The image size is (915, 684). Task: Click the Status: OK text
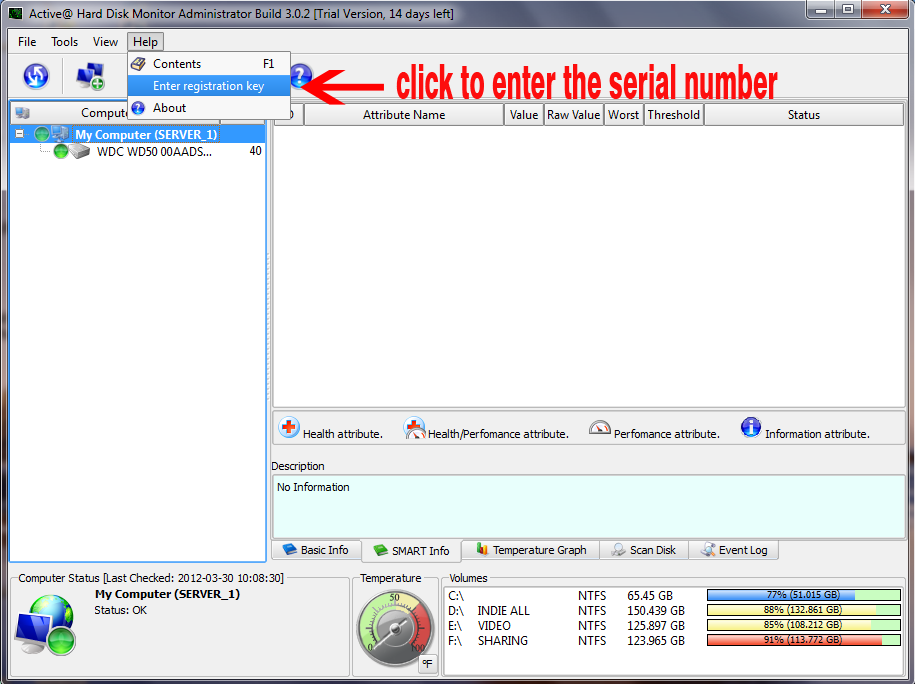[121, 610]
